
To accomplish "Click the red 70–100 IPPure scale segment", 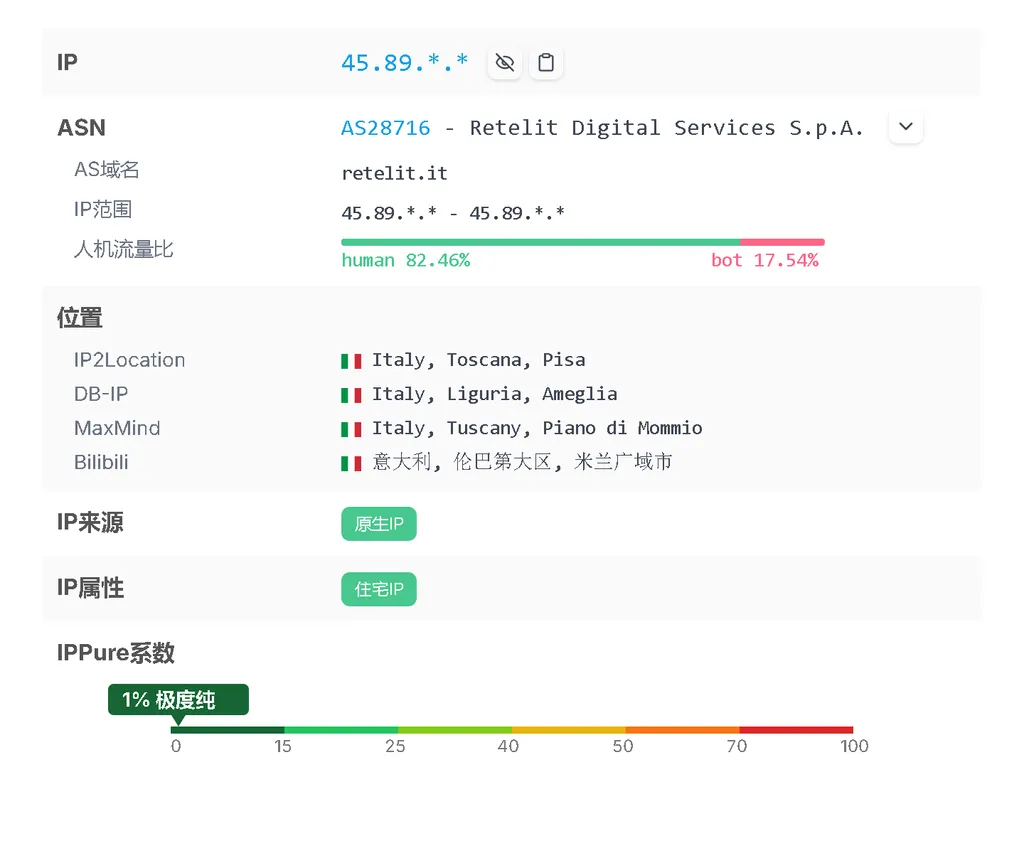I will click(796, 730).
